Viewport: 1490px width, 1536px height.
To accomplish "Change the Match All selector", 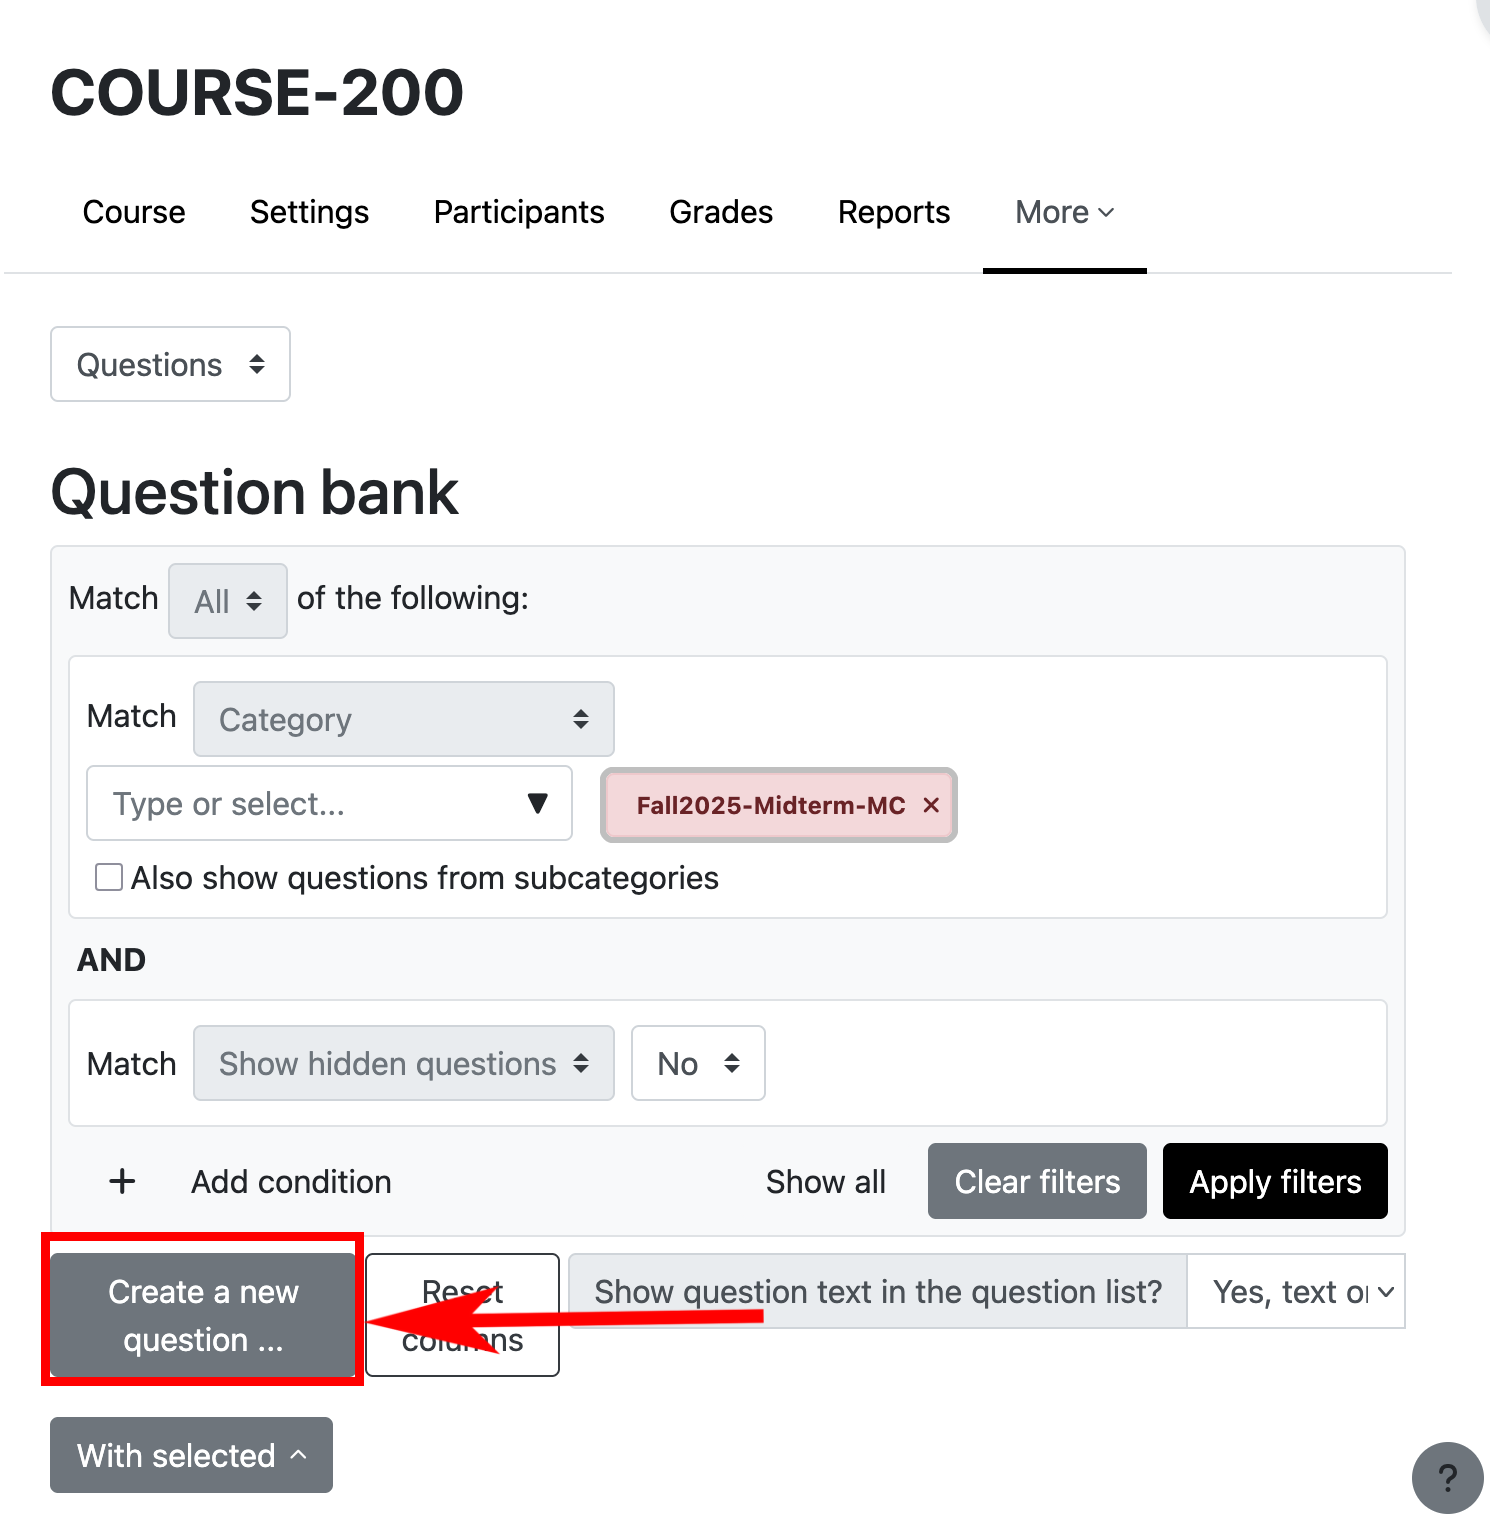I will 227,600.
